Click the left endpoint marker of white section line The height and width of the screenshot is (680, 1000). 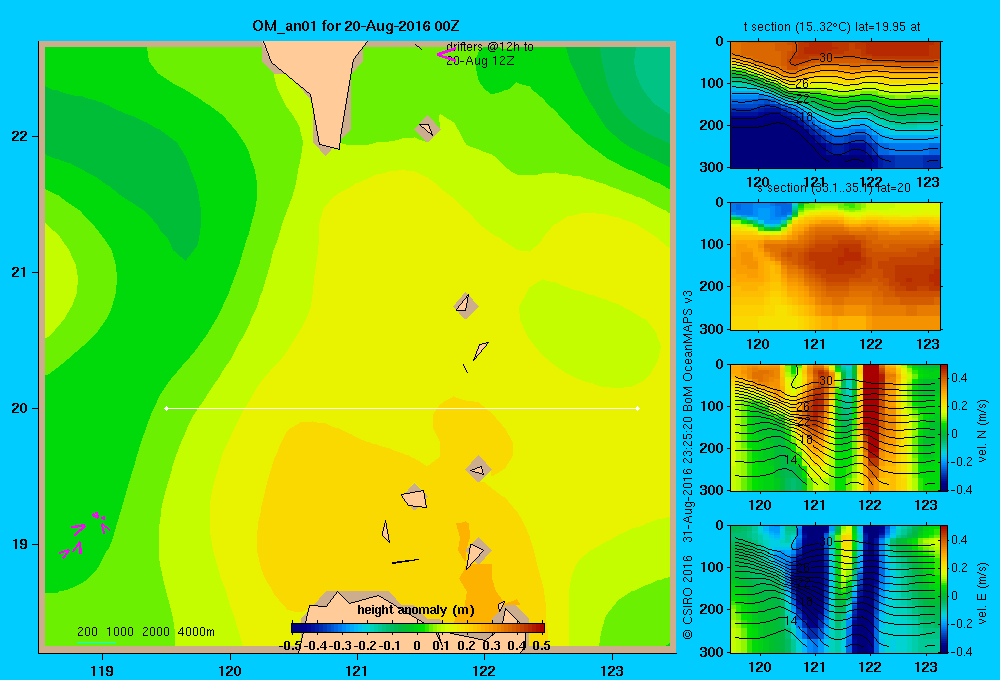pyautogui.click(x=166, y=408)
